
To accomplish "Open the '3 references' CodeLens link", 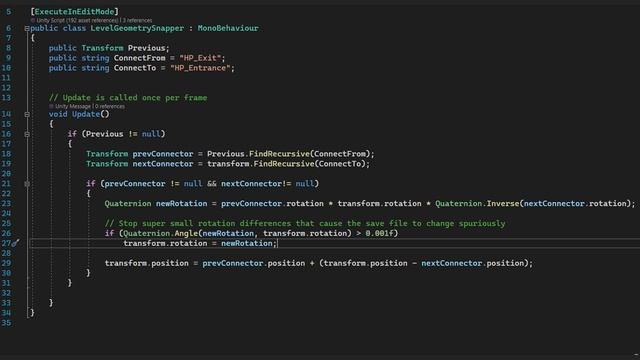I will pos(137,20).
